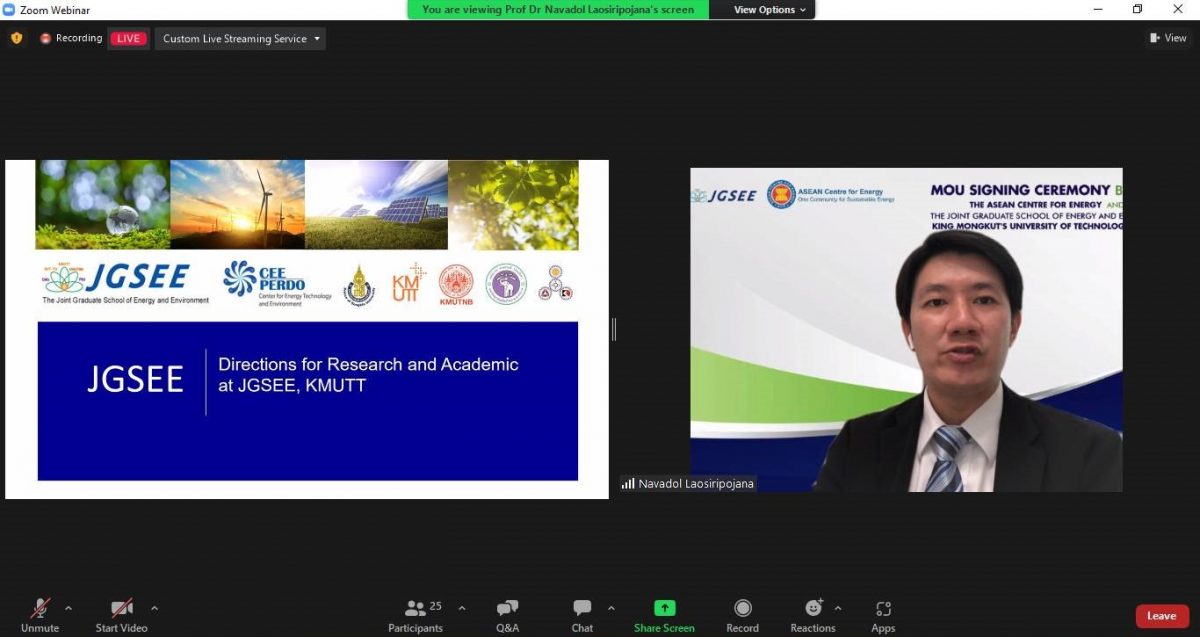Viewport: 1200px width, 637px height.
Task: Open the Q&A window
Action: [507, 614]
